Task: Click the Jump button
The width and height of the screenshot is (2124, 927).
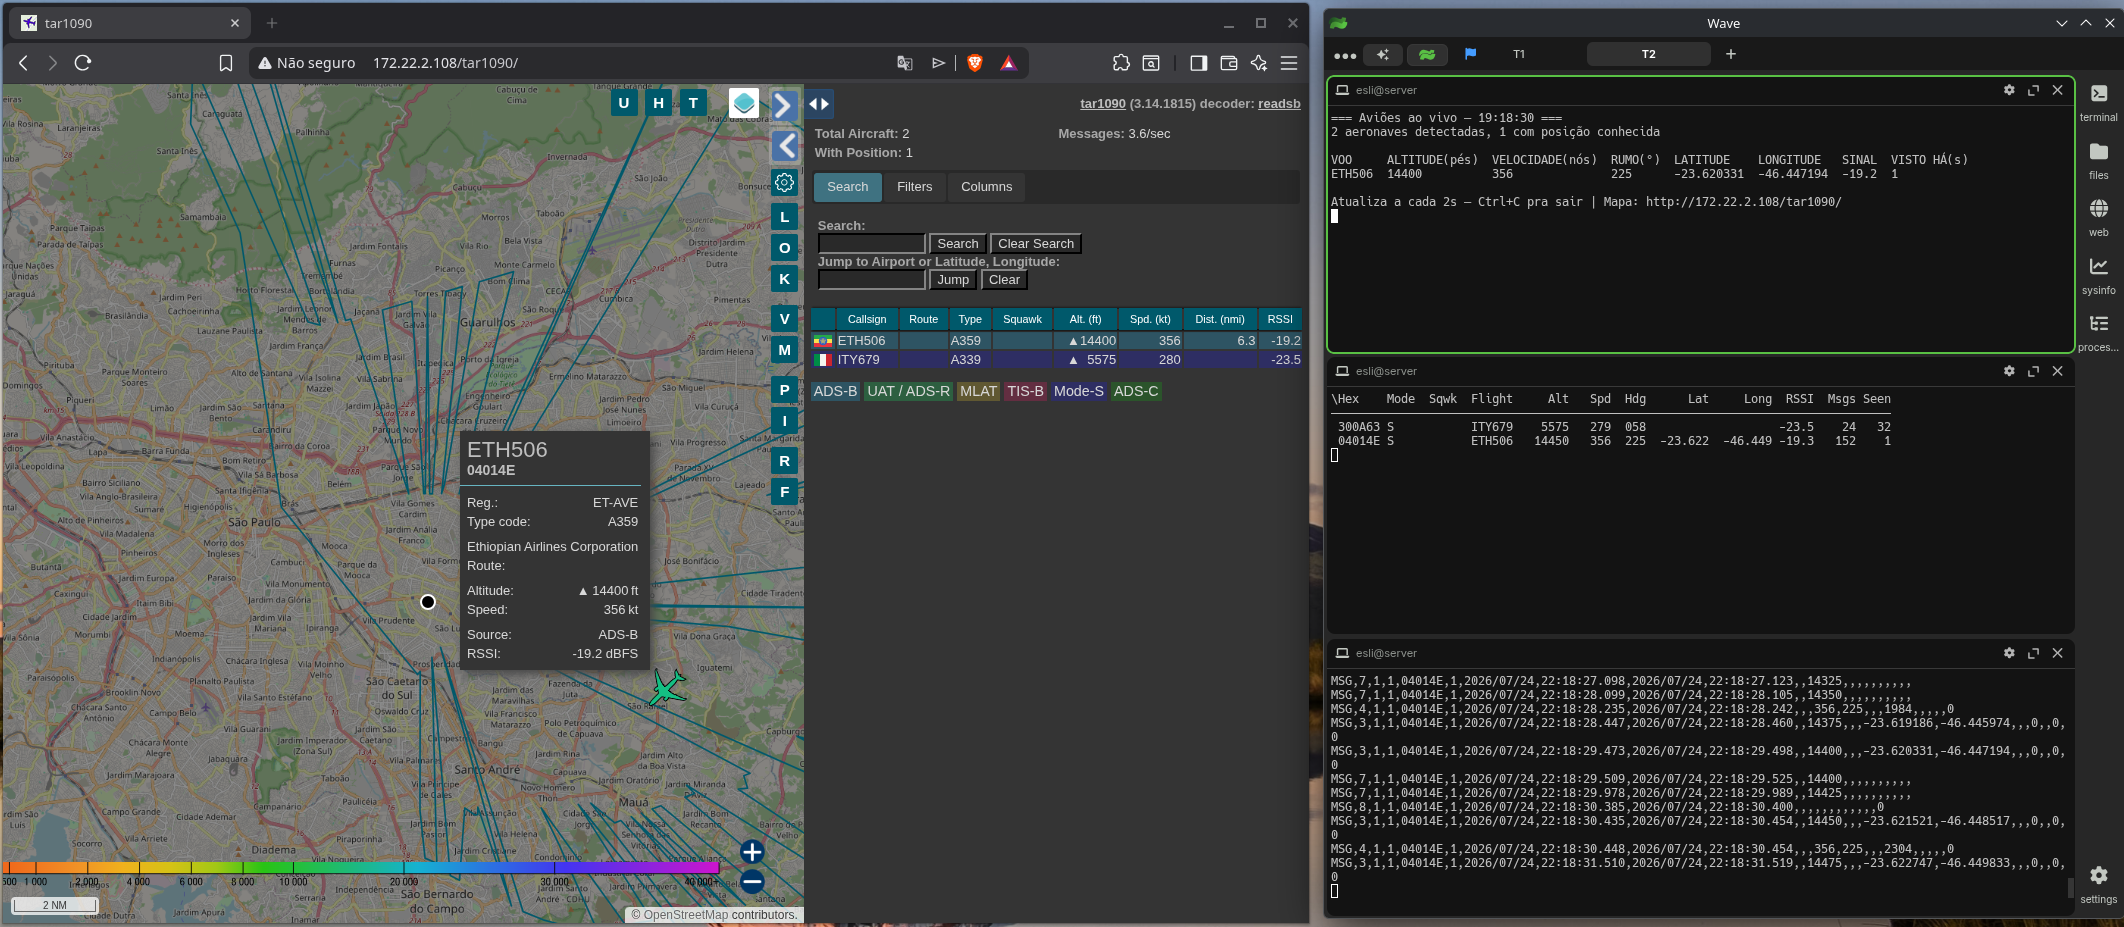Action: coord(953,280)
